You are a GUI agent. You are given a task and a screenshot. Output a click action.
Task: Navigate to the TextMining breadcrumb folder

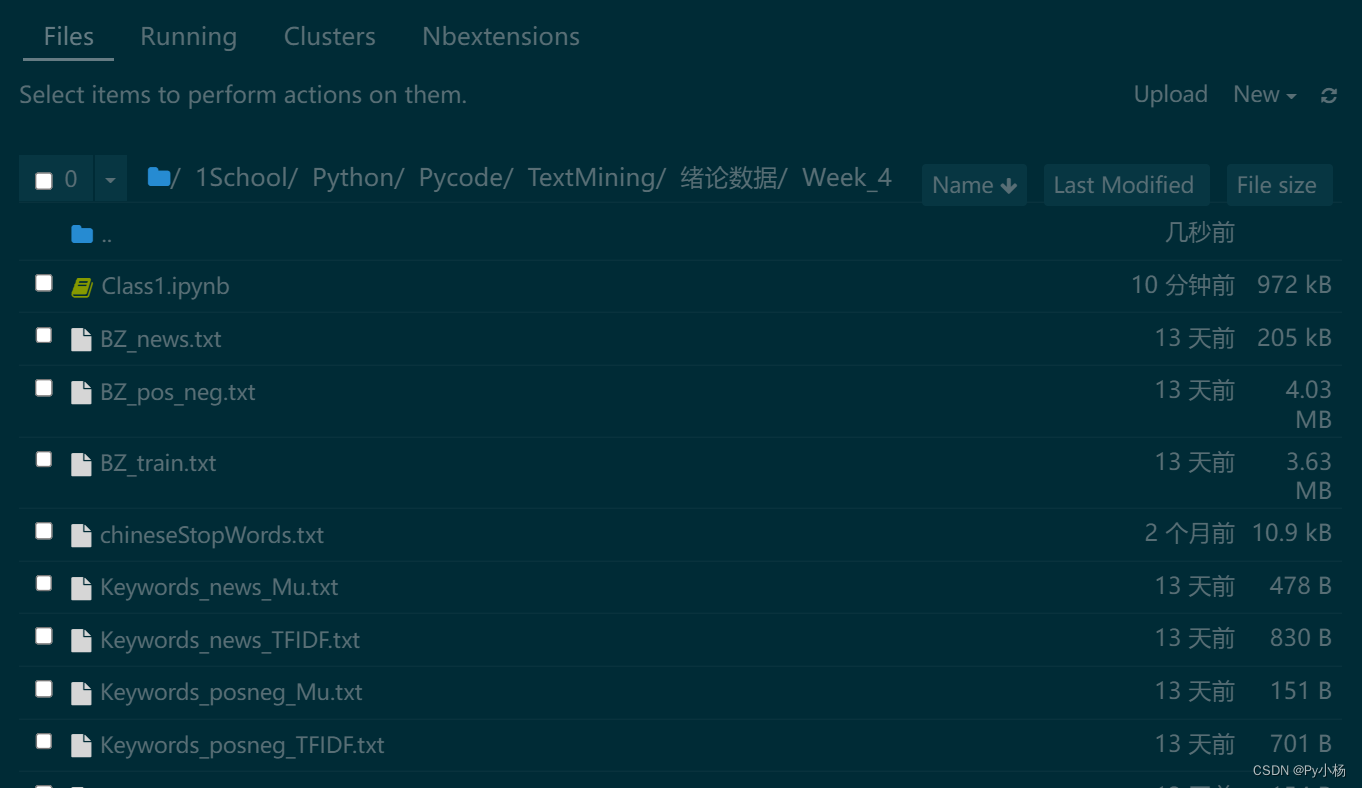coord(591,176)
